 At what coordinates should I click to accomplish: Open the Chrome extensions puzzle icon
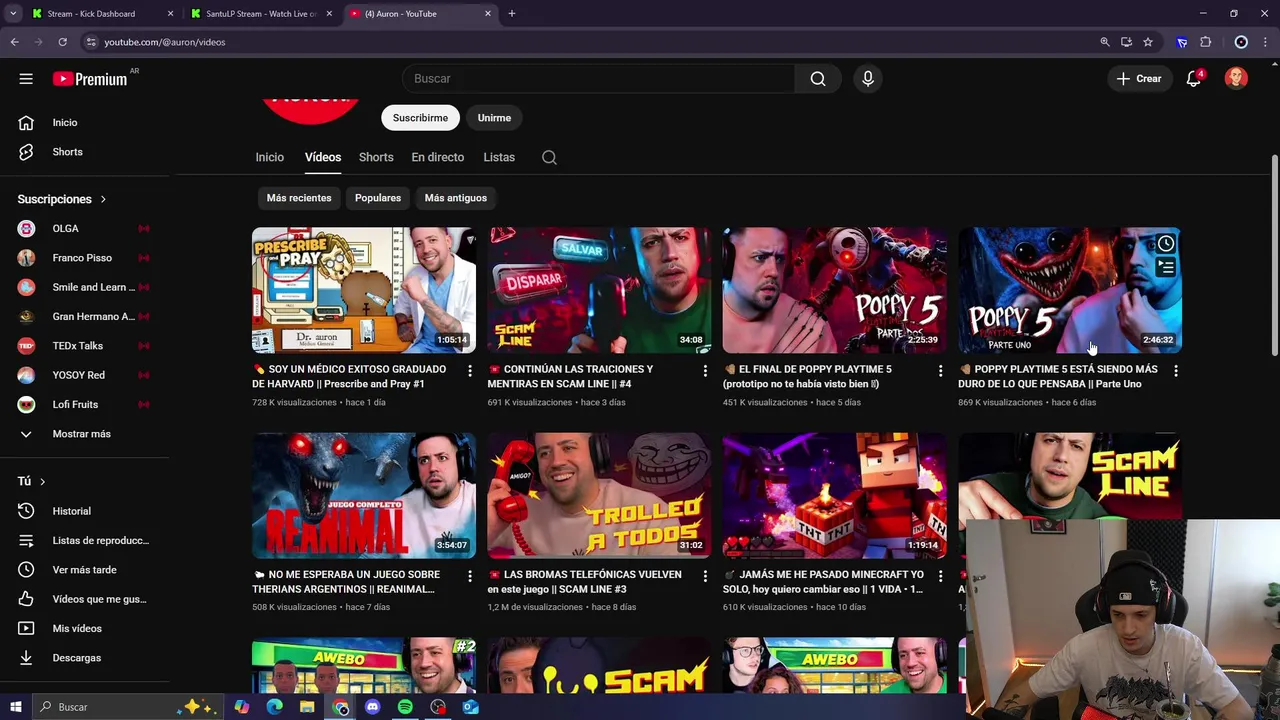click(1205, 42)
